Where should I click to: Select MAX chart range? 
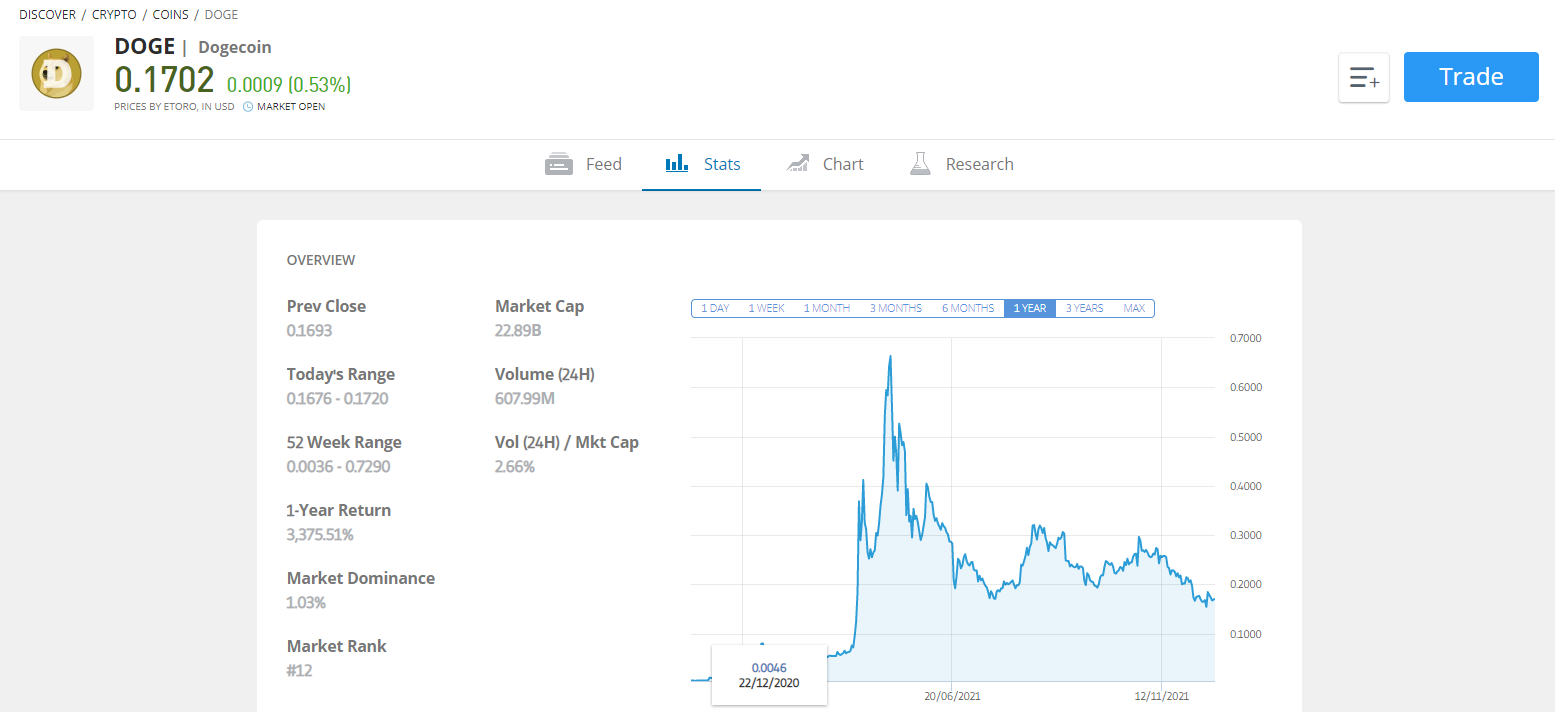click(x=1134, y=308)
